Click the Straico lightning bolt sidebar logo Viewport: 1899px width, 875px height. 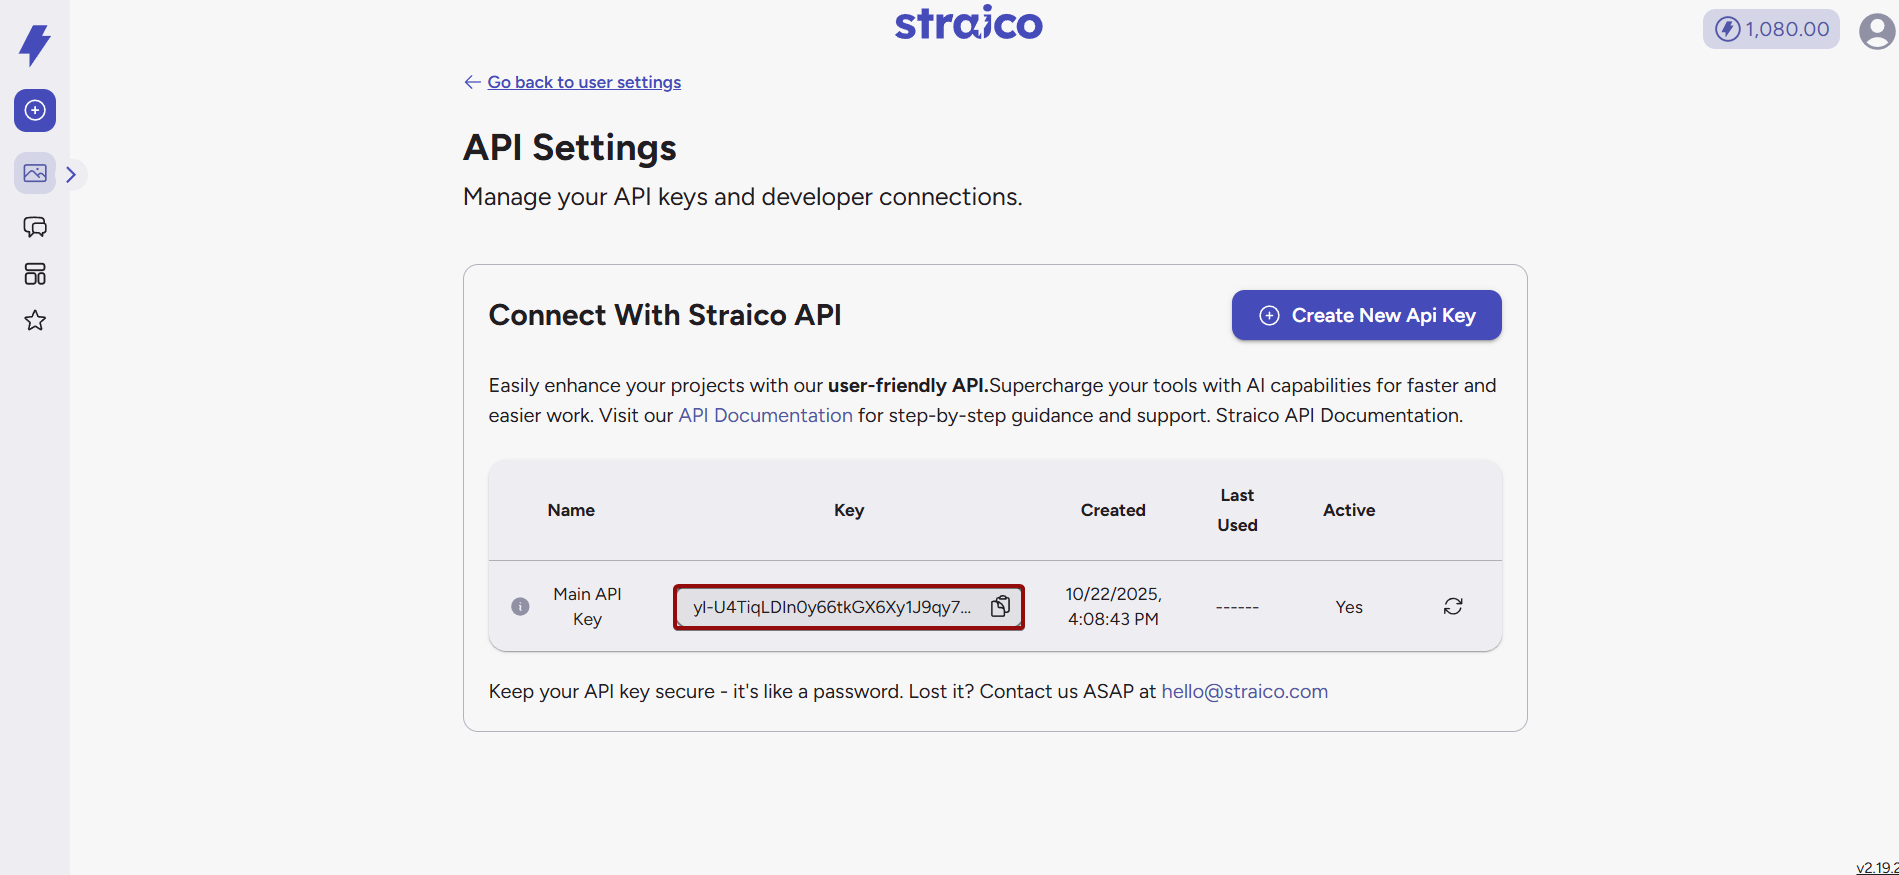tap(35, 45)
